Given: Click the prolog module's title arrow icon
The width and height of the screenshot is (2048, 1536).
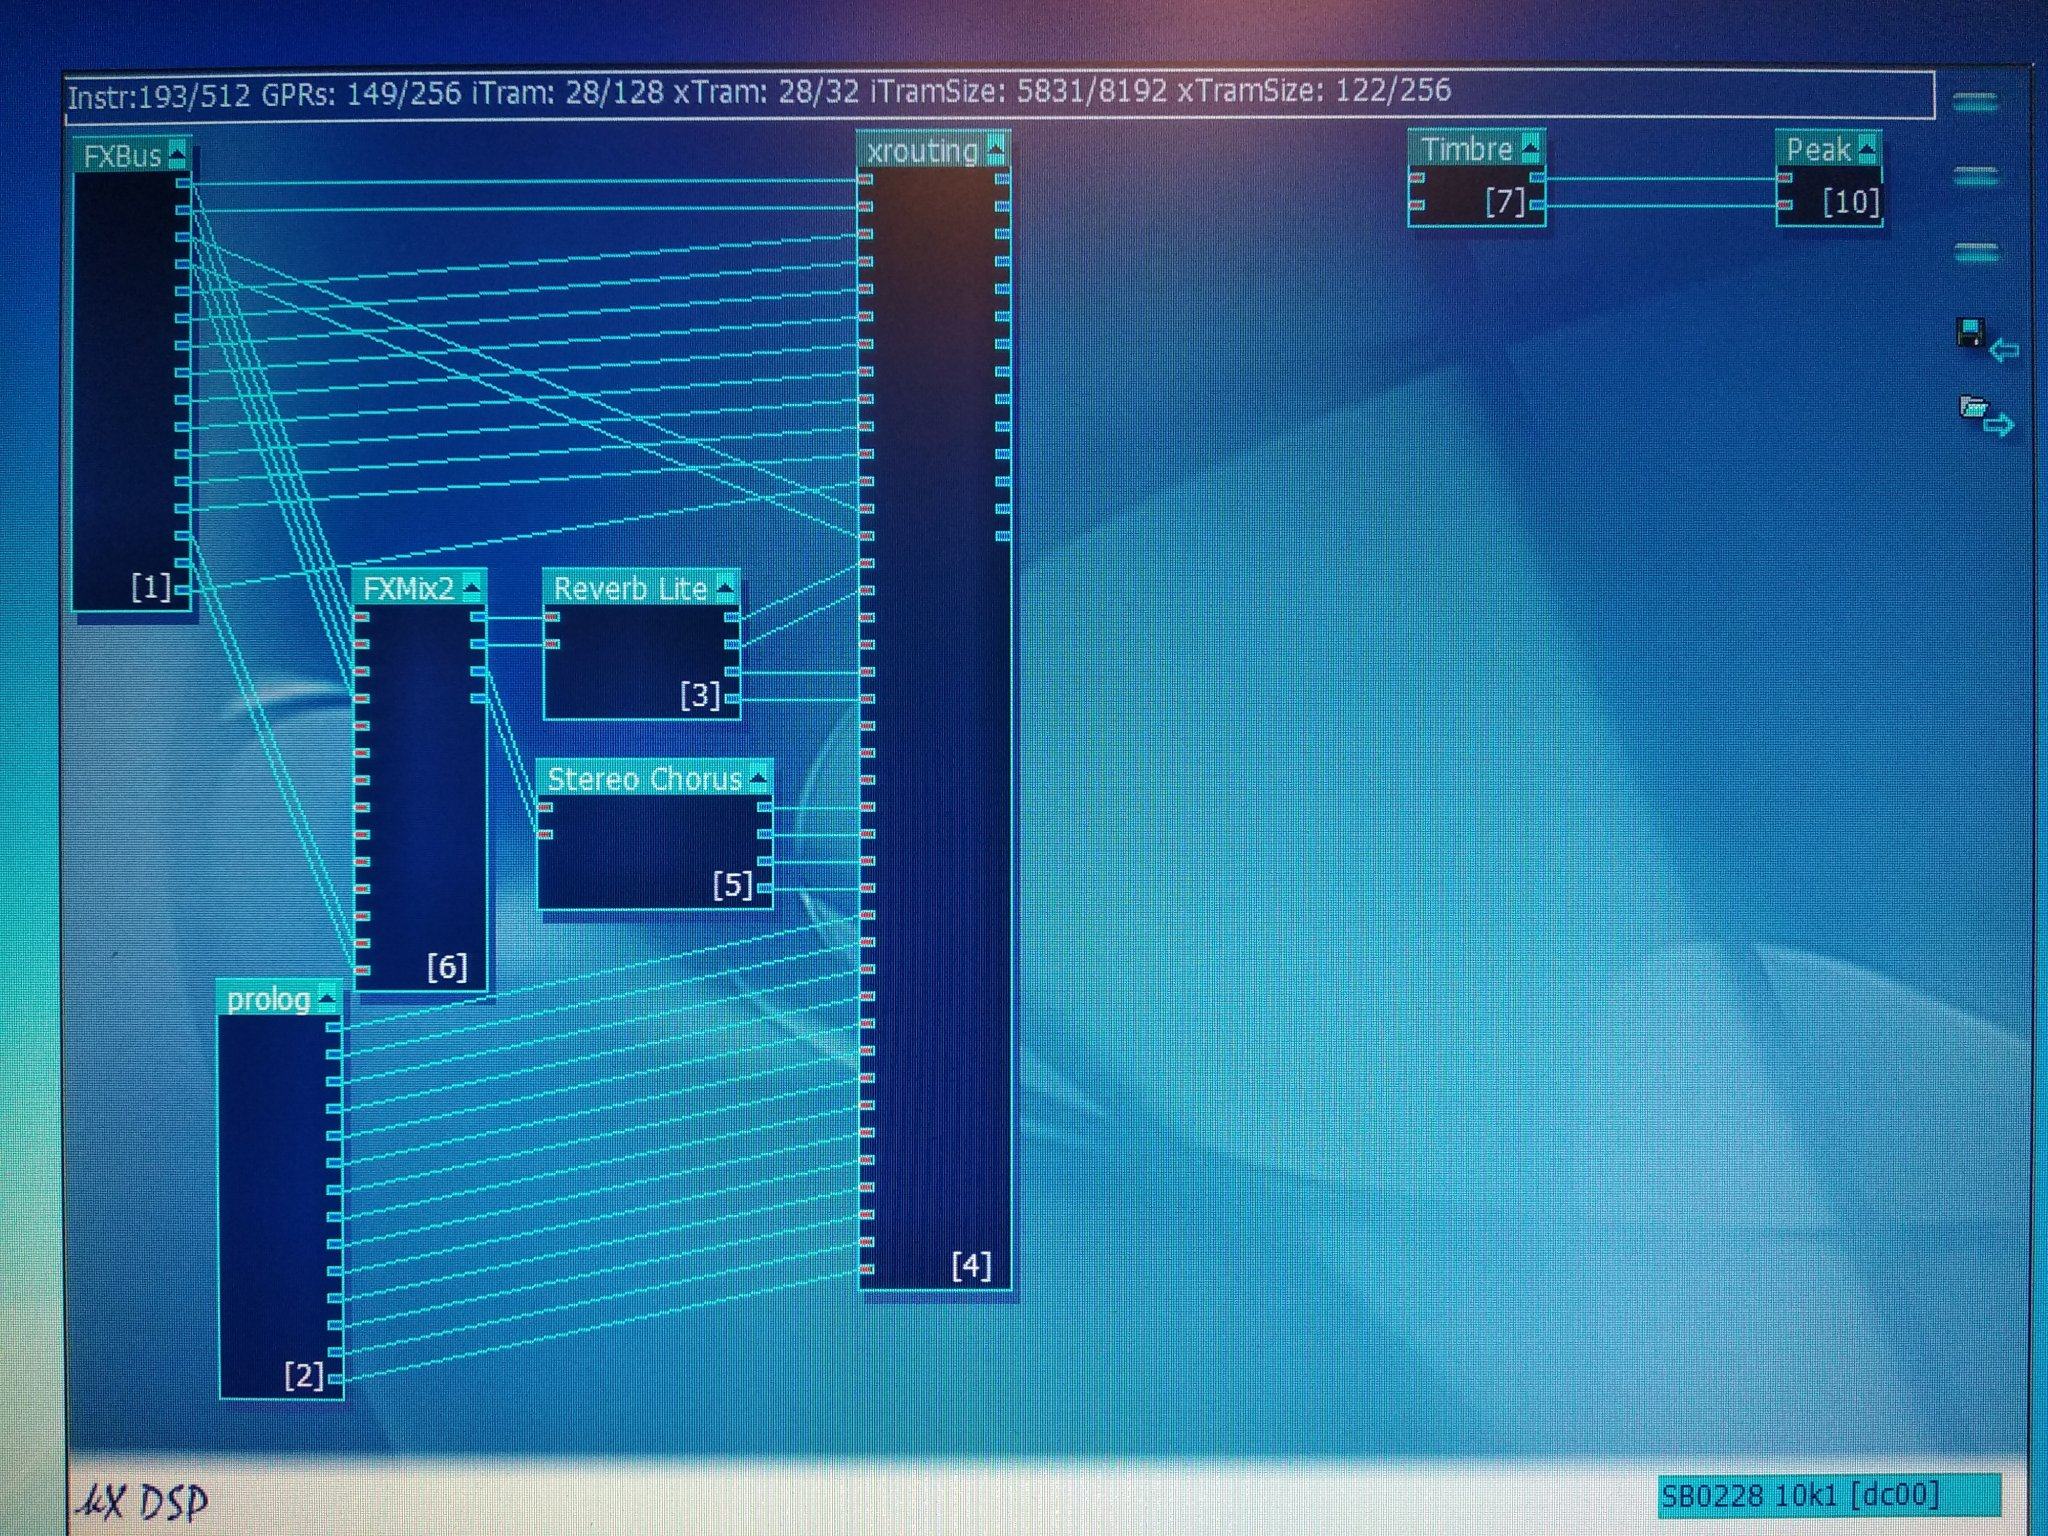Looking at the screenshot, I should [326, 999].
